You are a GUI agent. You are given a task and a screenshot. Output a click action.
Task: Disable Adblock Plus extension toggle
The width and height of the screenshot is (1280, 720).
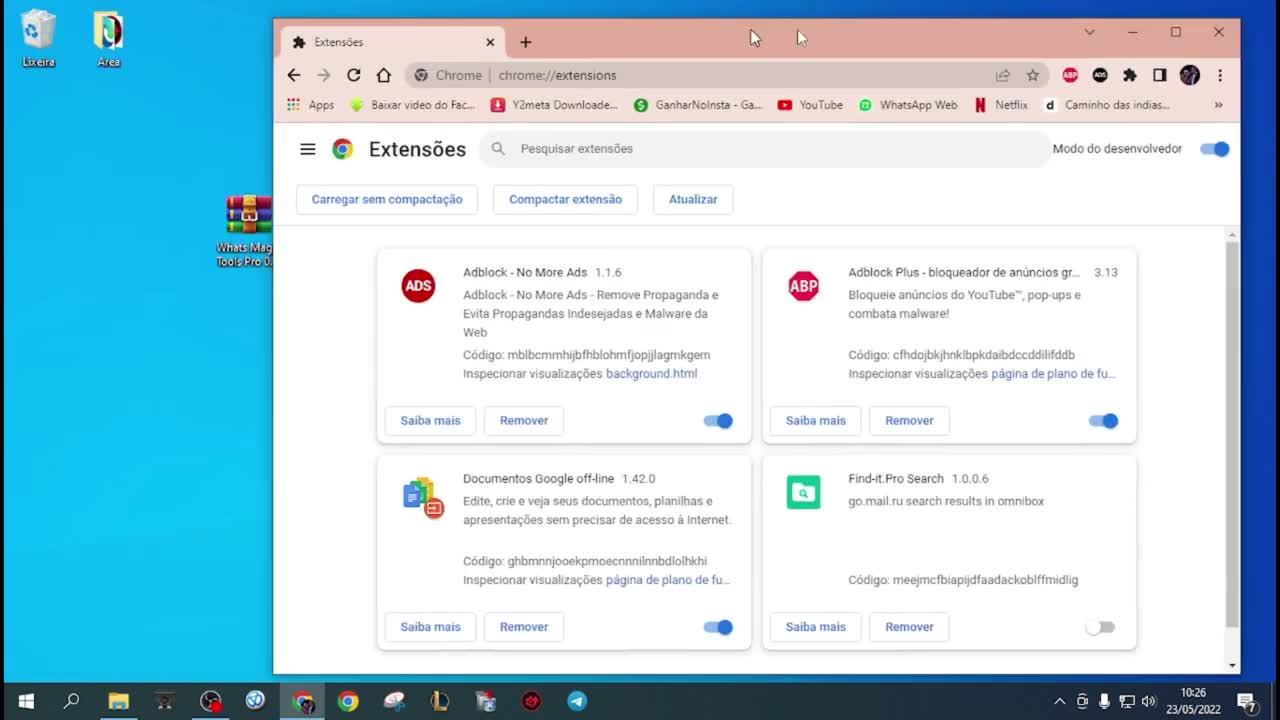[1103, 421]
